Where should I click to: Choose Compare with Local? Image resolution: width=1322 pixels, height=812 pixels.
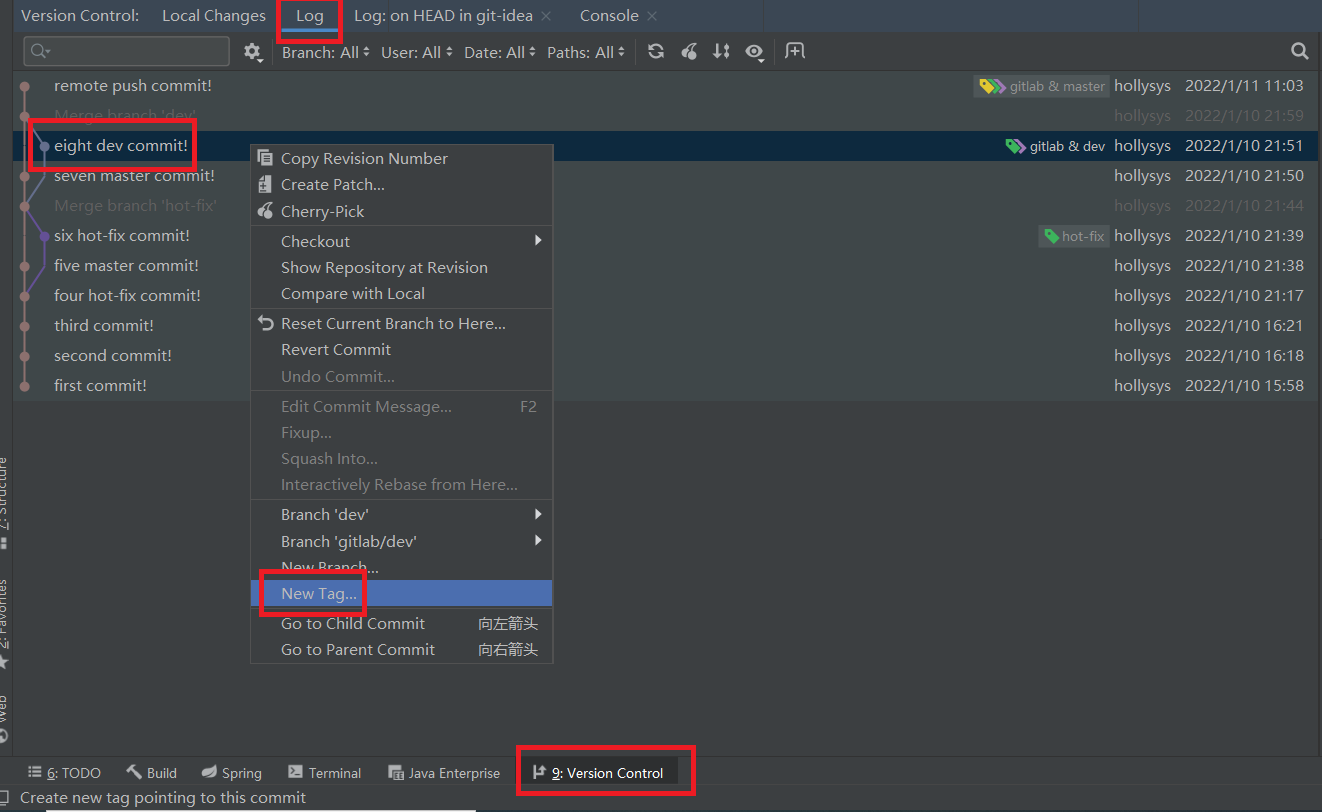point(401,293)
